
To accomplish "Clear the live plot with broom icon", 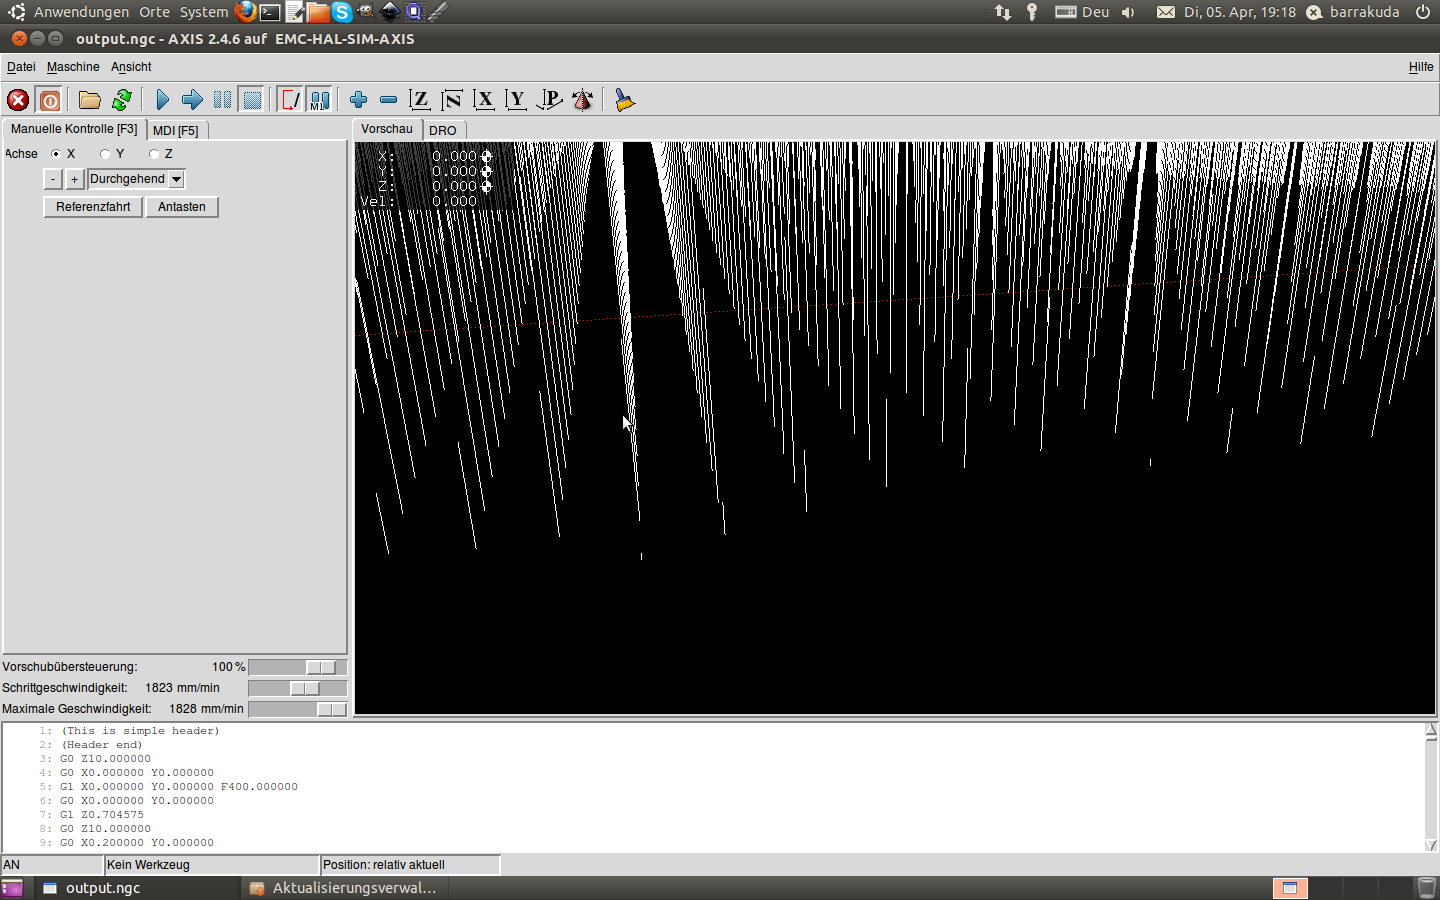I will 624,100.
